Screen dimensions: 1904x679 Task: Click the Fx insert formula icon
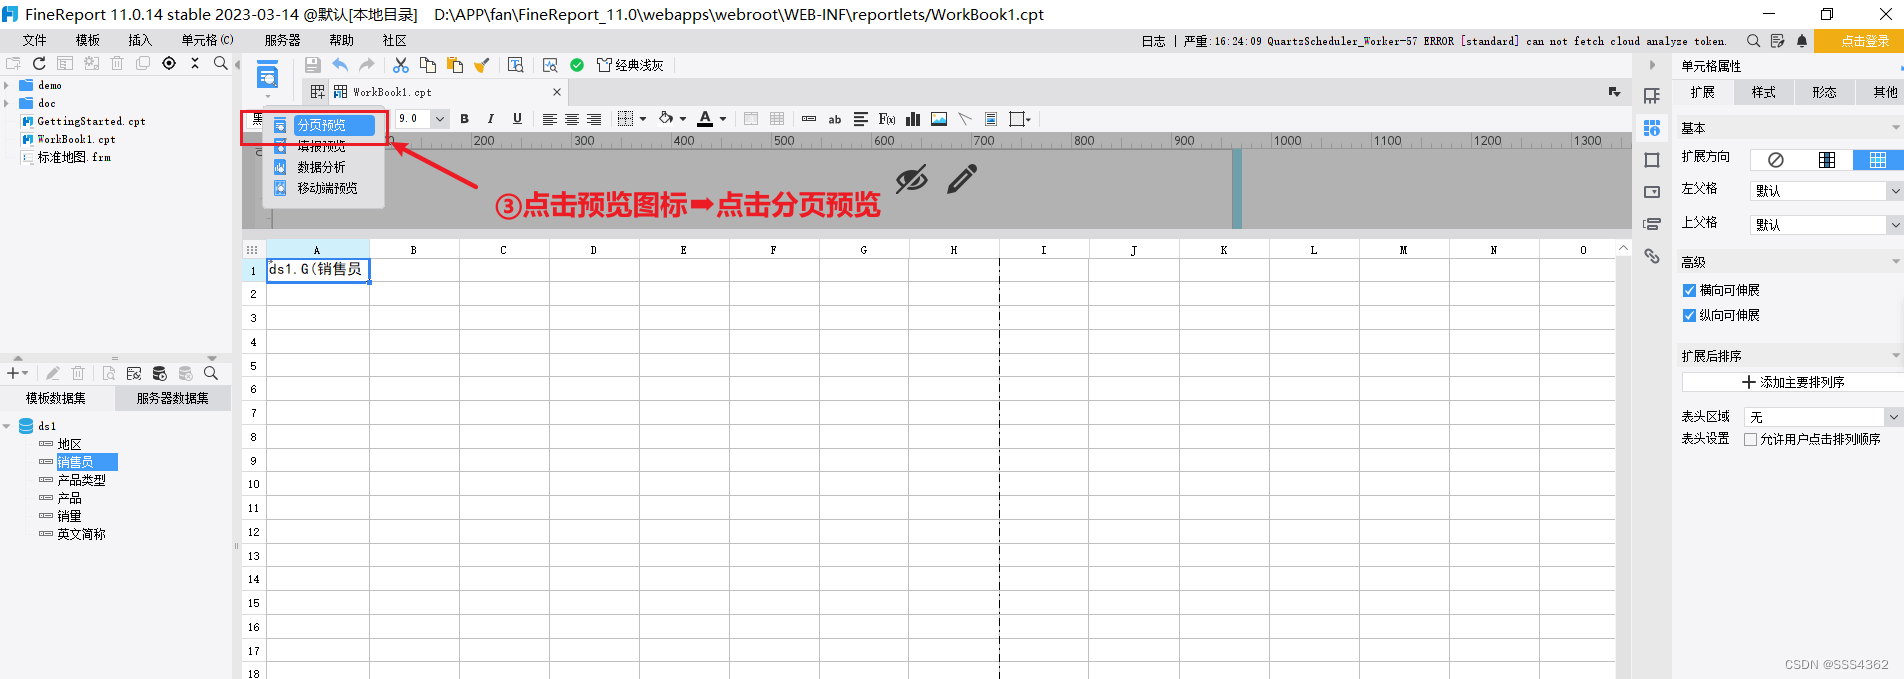tap(887, 119)
